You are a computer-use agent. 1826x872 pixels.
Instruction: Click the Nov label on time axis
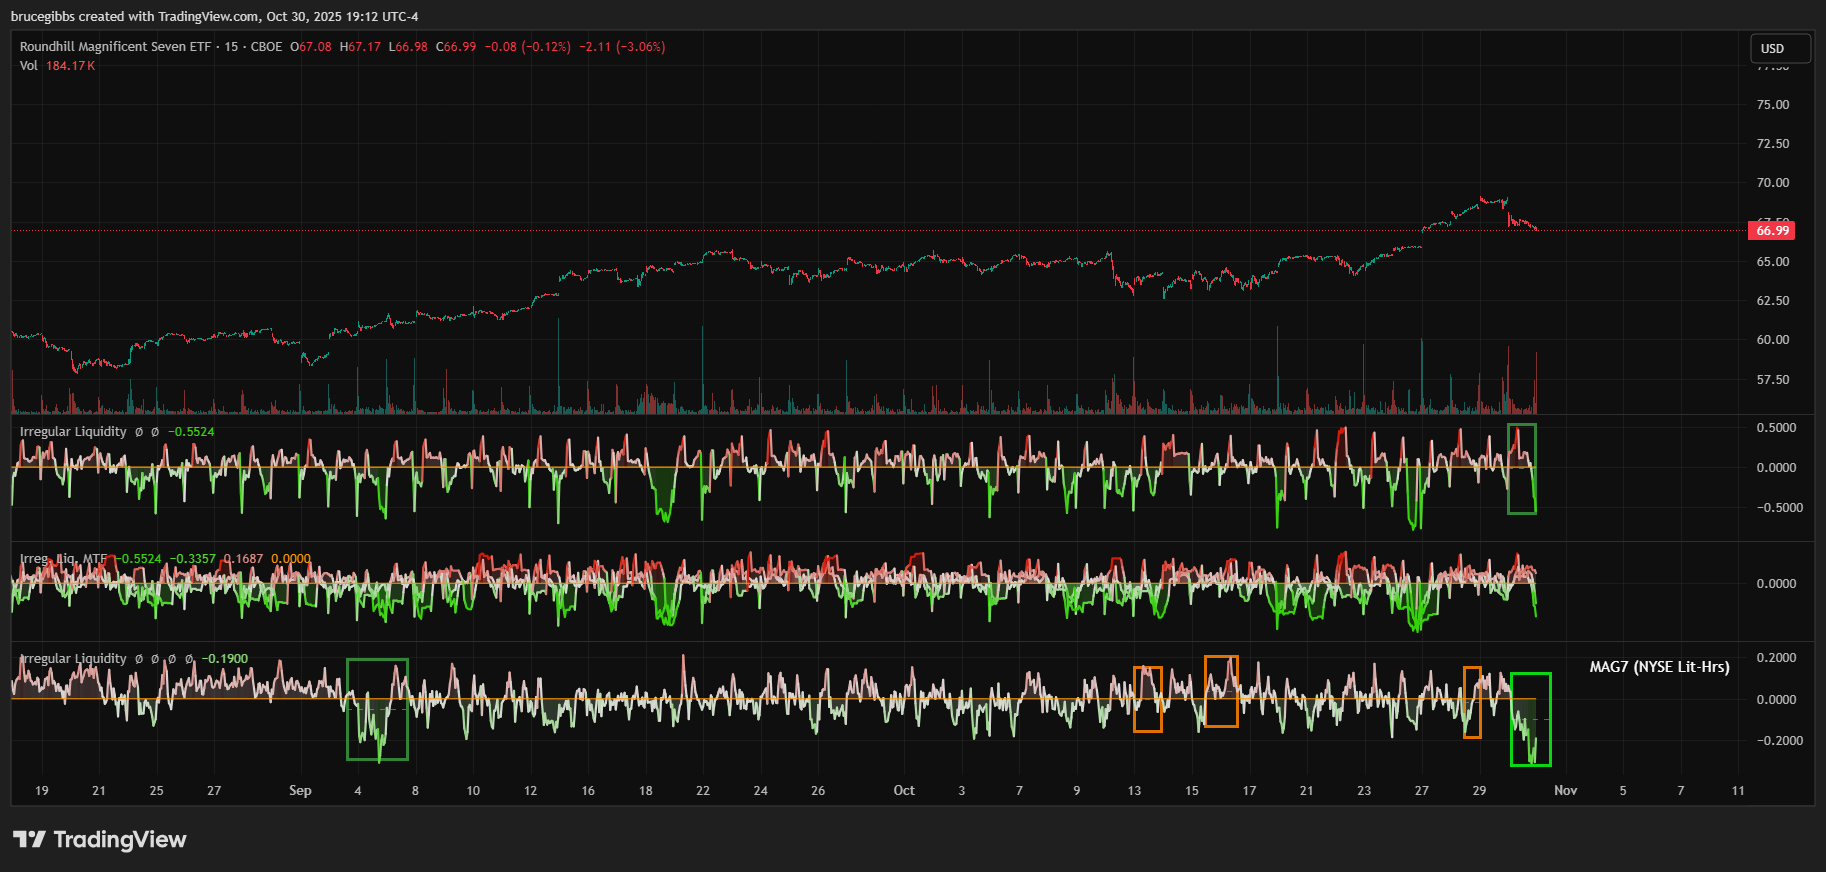click(1565, 790)
